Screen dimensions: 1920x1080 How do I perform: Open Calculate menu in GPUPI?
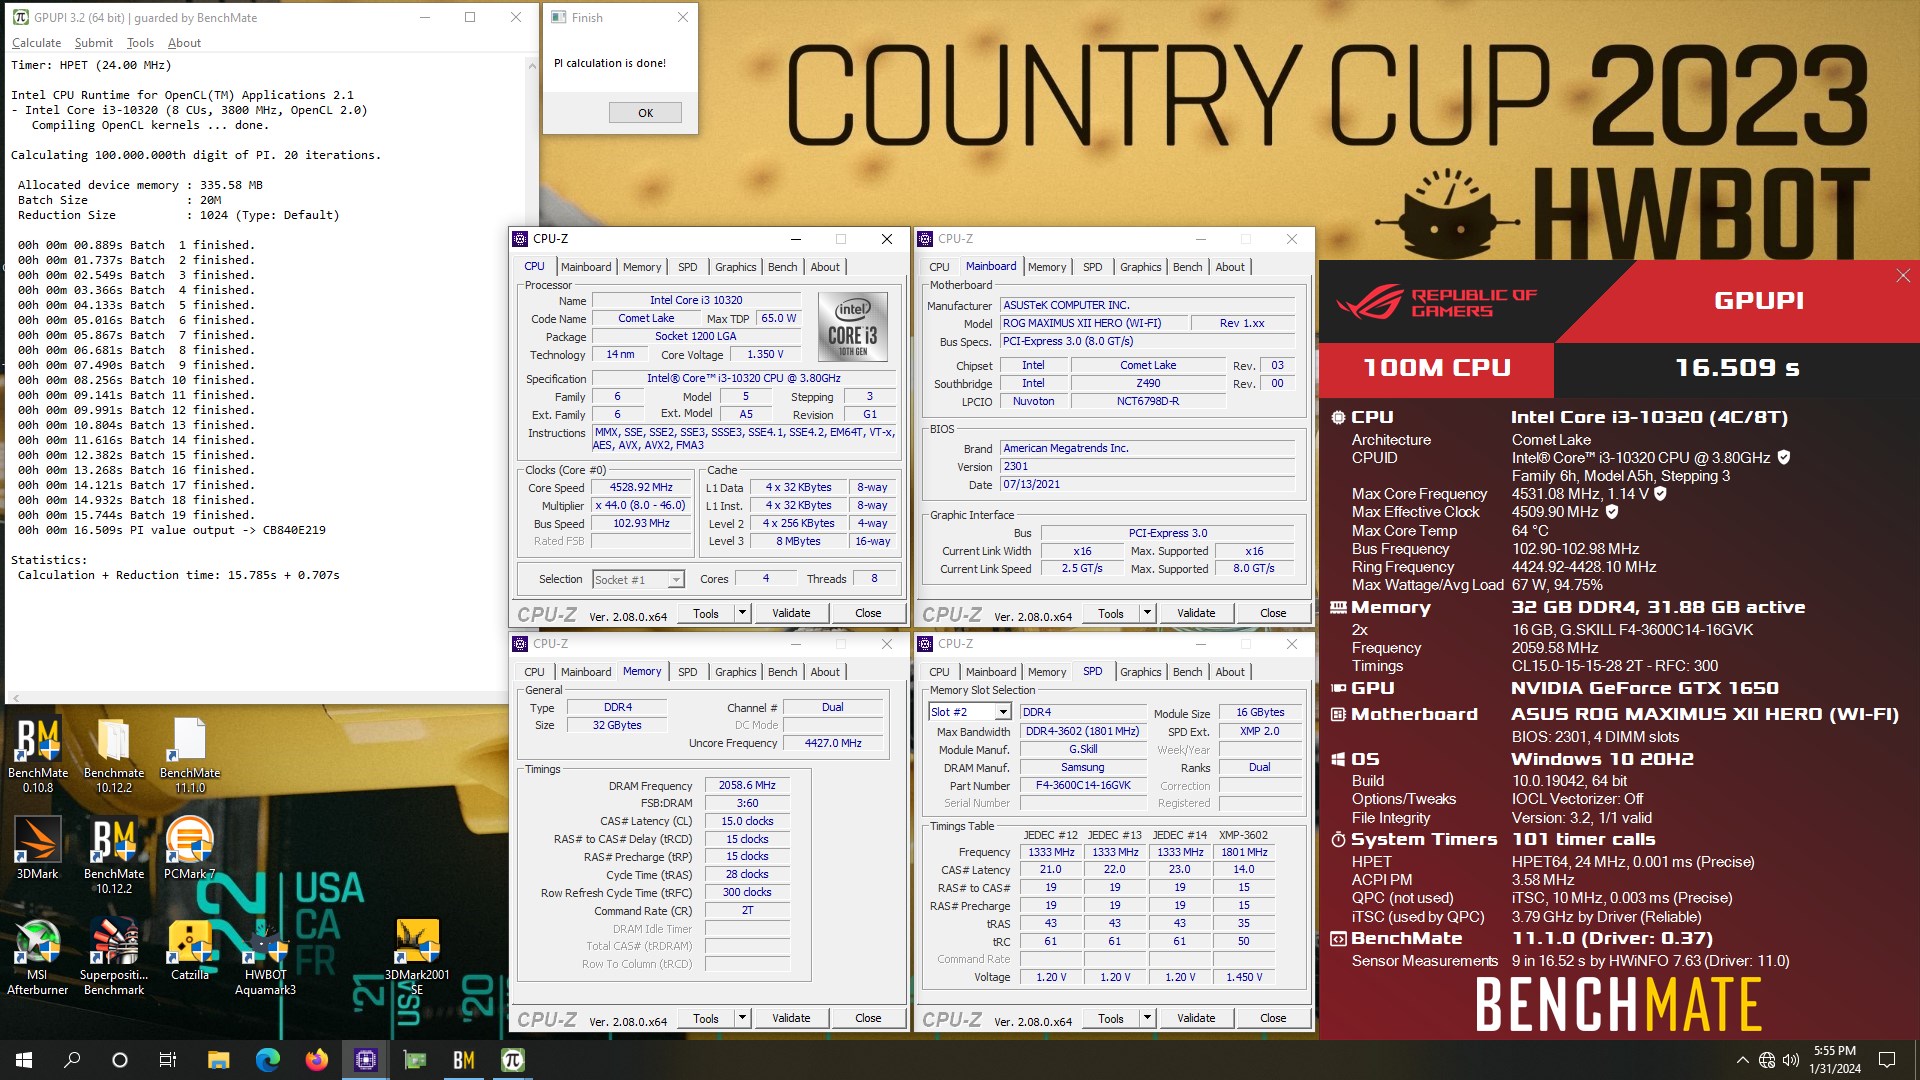click(36, 43)
